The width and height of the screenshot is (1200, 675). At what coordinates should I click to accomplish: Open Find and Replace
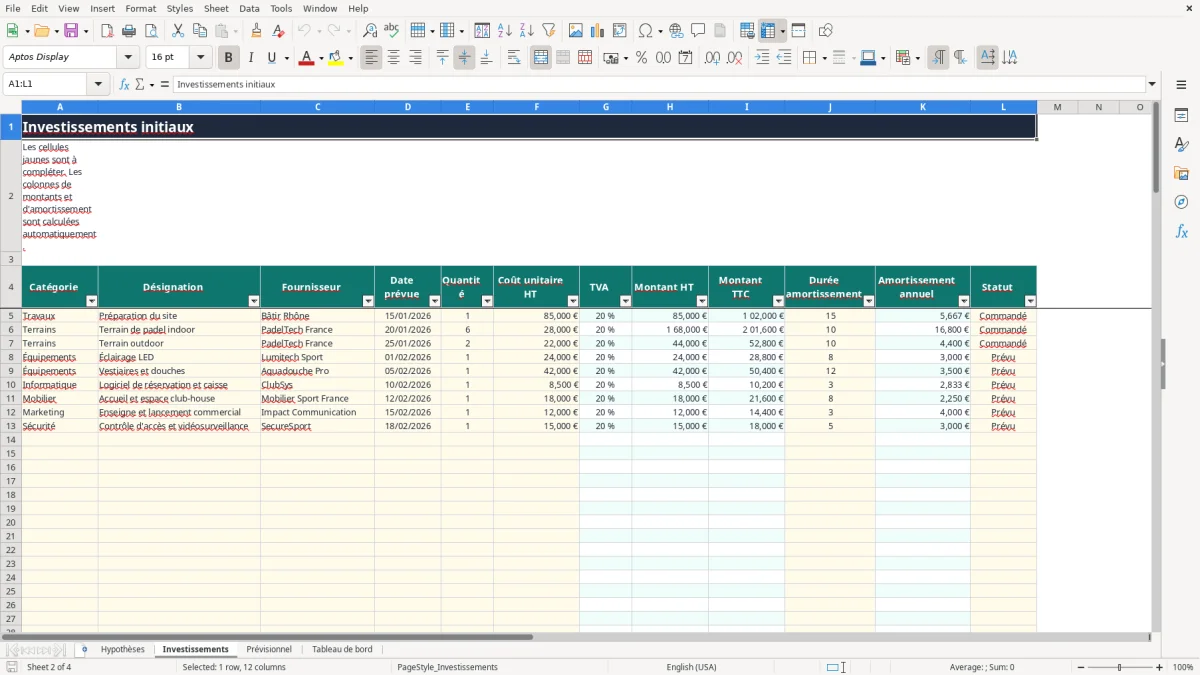click(370, 31)
